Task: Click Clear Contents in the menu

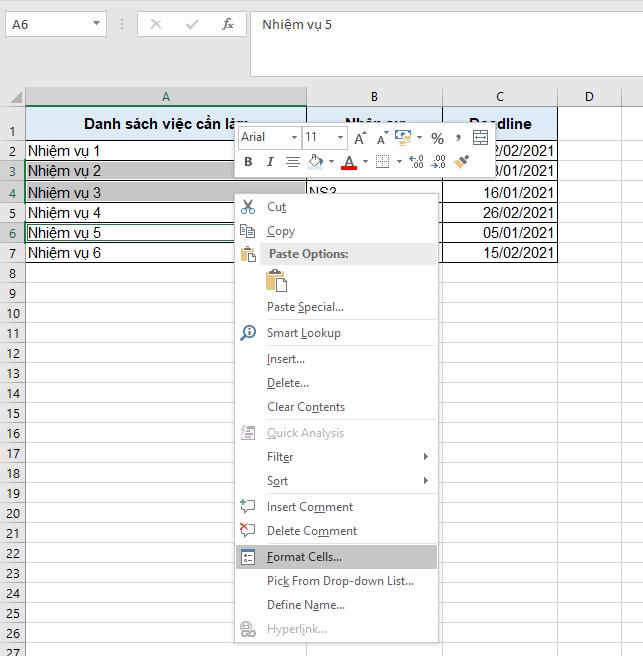Action: tap(306, 407)
